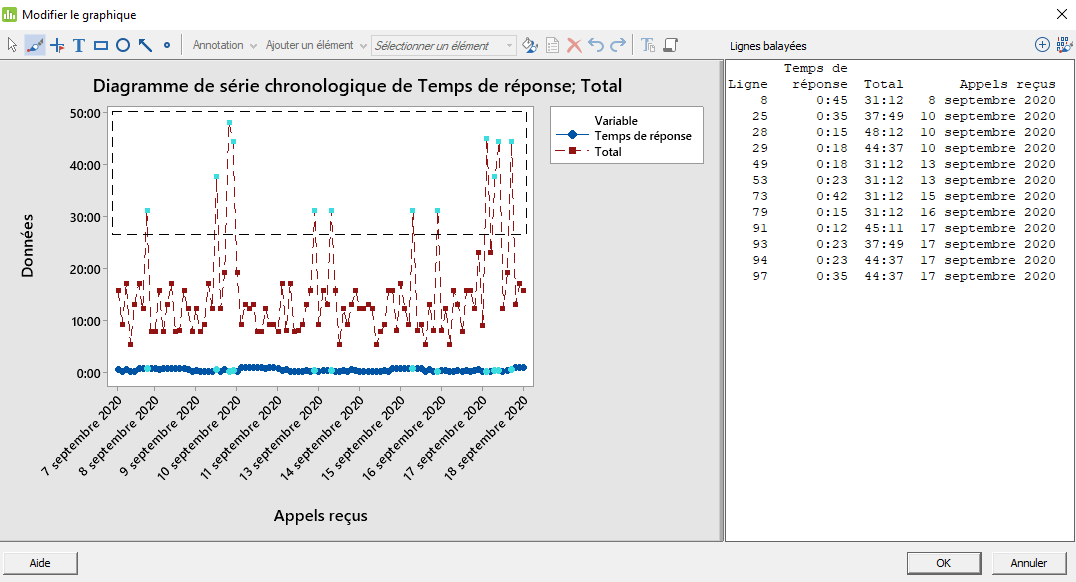Pick the text annotation tool
This screenshot has height=582, width=1076.
[x=79, y=45]
